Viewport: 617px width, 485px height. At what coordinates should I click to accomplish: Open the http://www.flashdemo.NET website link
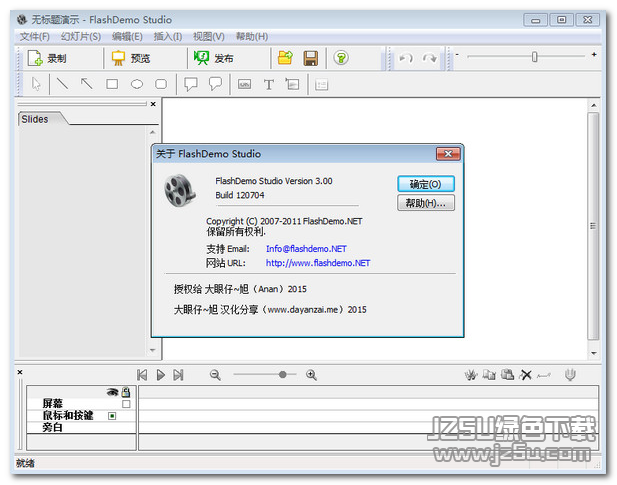click(x=318, y=263)
